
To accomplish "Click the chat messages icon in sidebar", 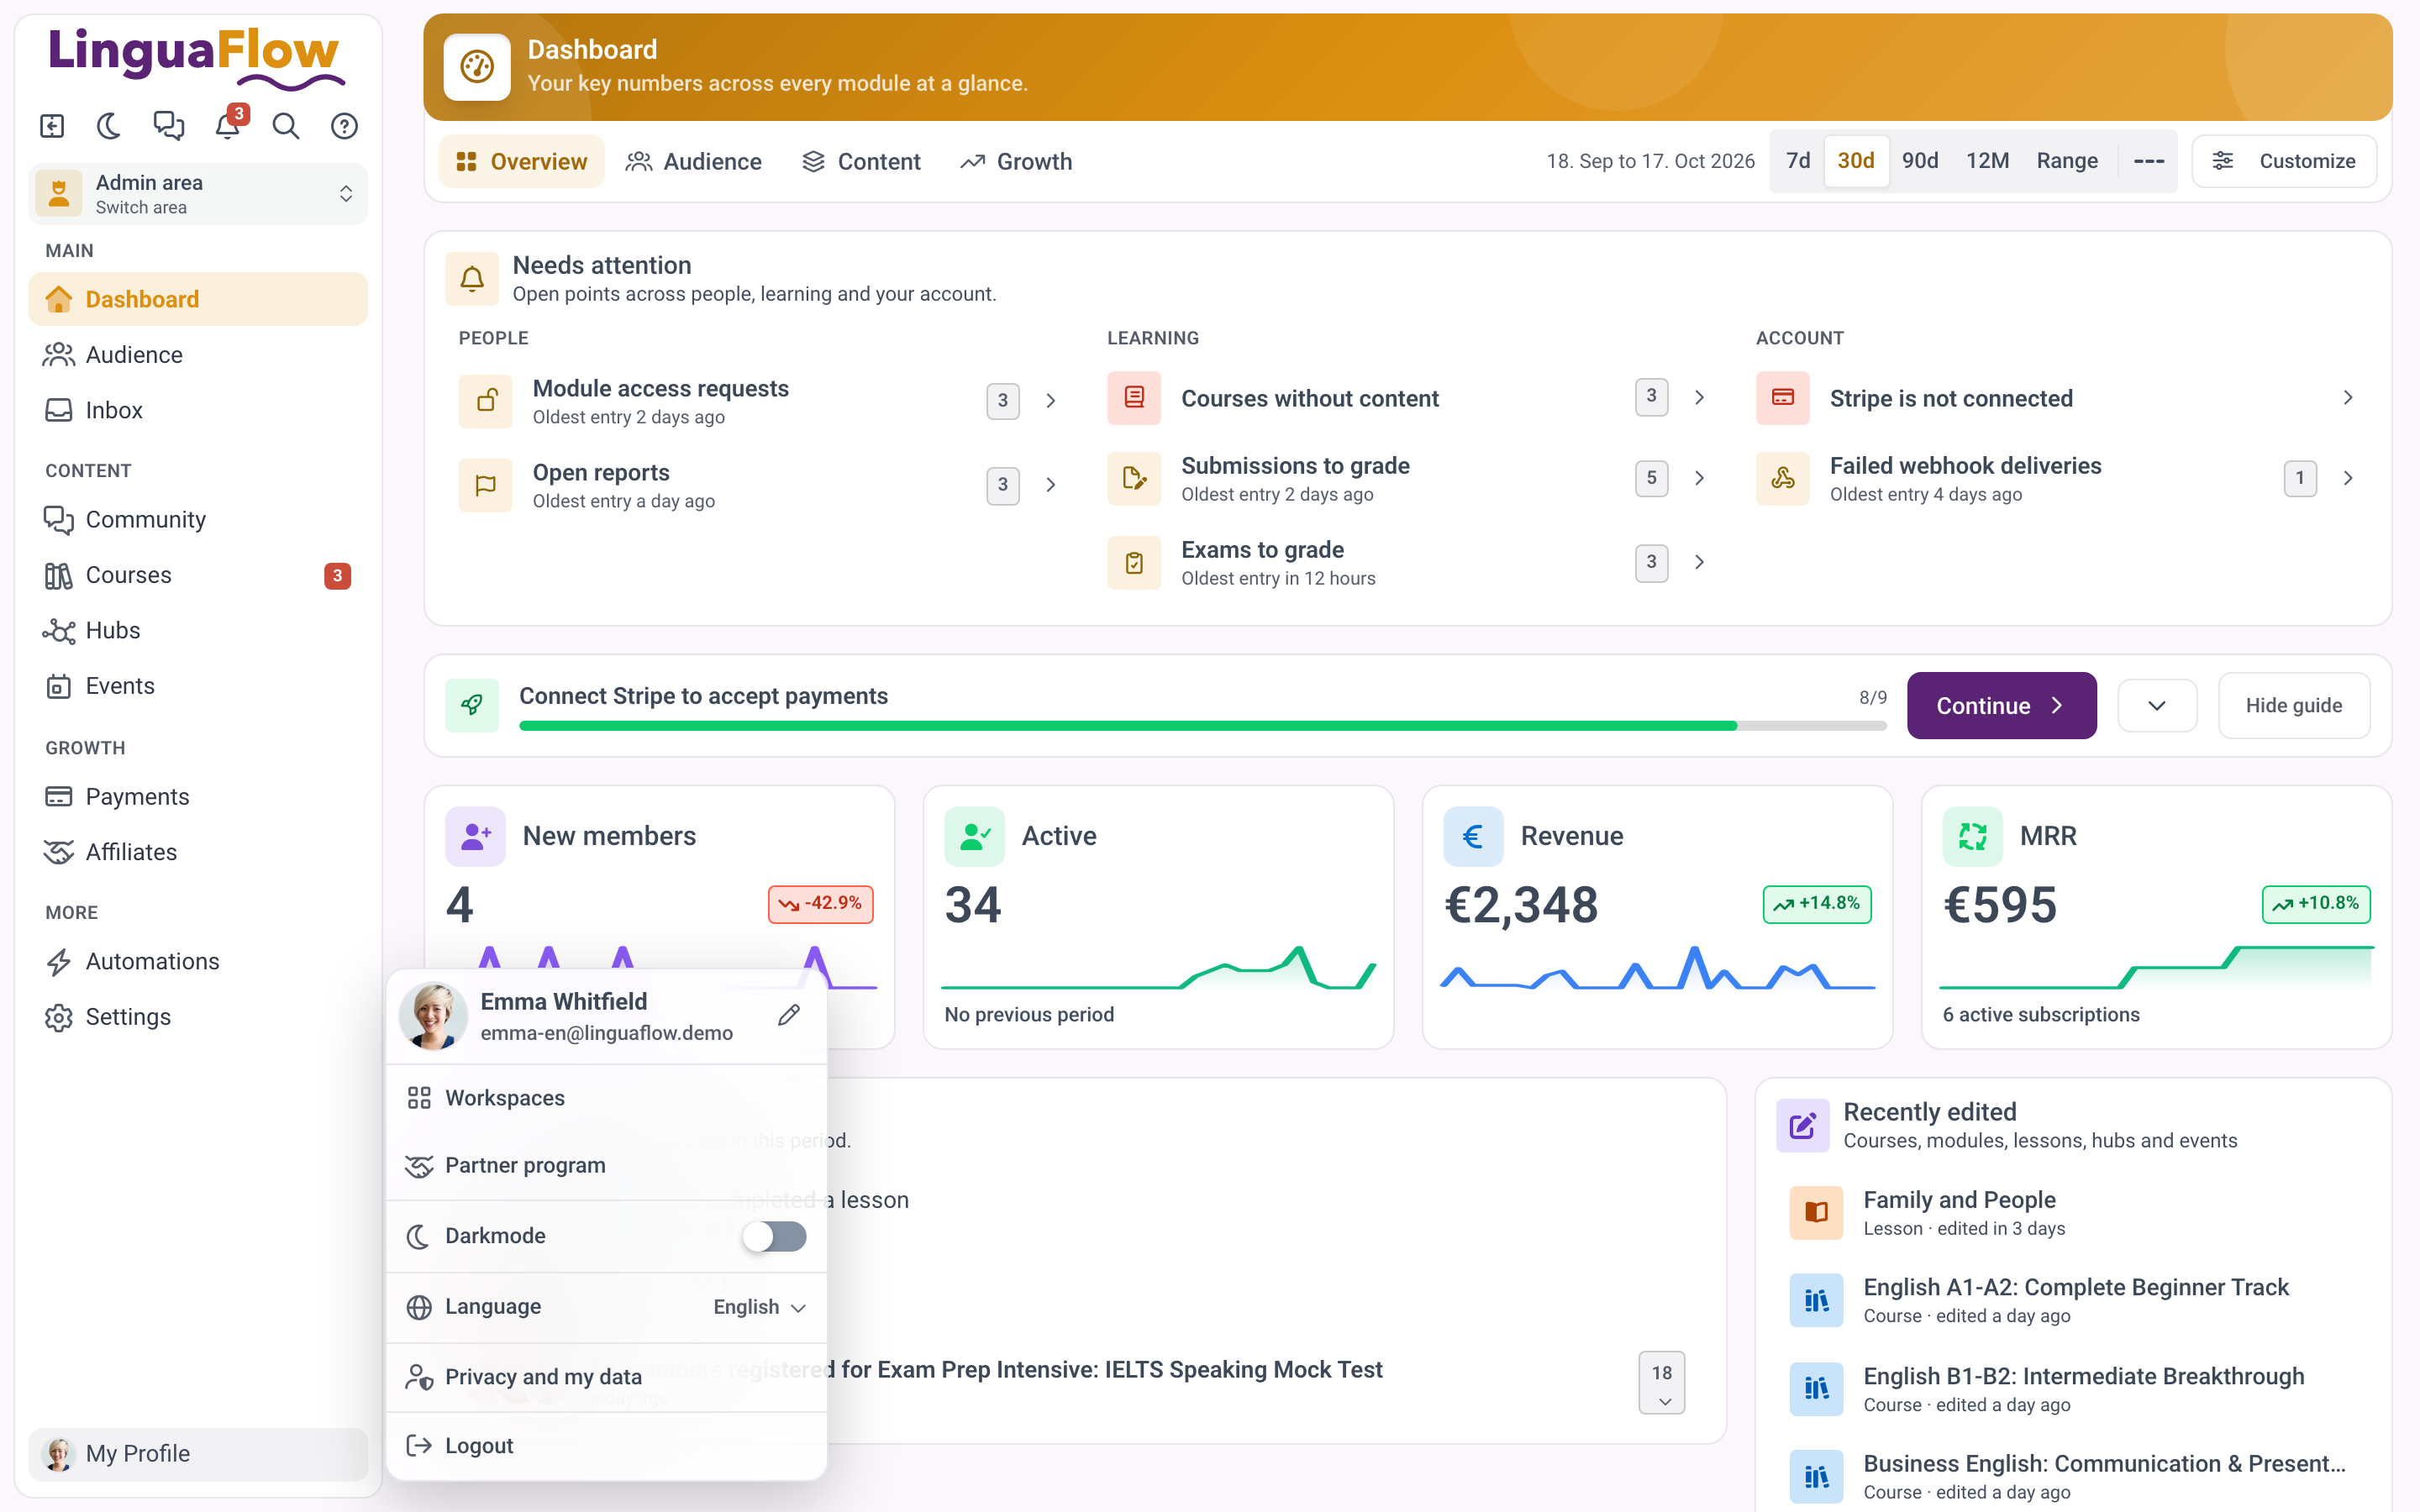I will pyautogui.click(x=169, y=126).
